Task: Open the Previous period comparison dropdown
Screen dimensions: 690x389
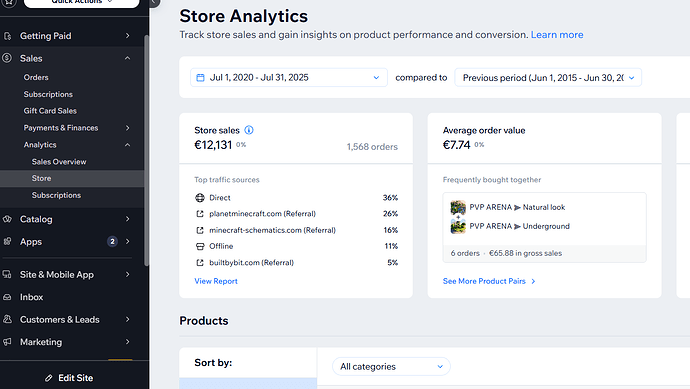Action: coord(548,77)
